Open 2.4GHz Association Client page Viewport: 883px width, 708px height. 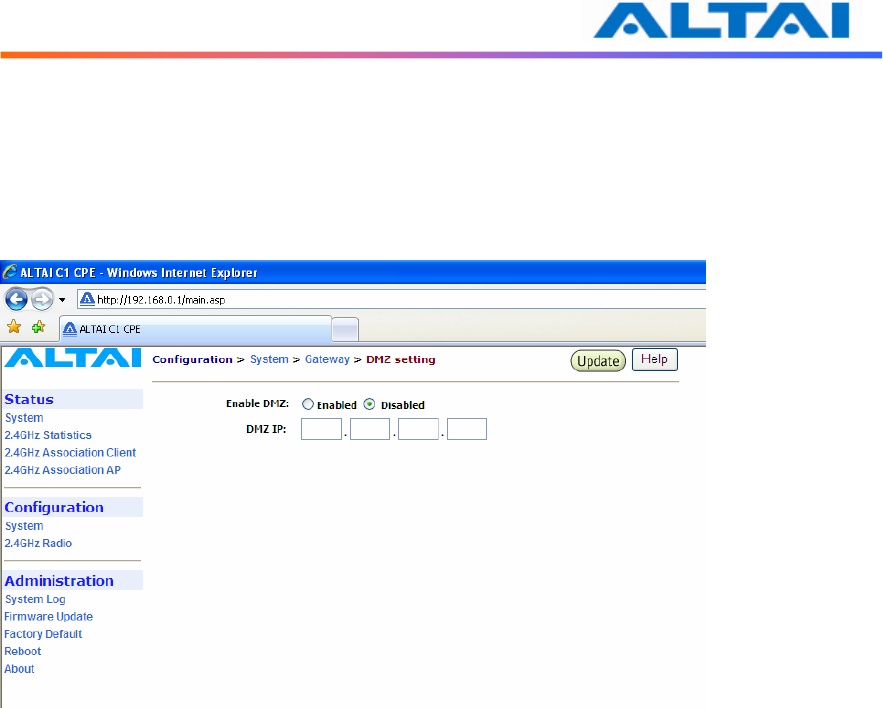pyautogui.click(x=70, y=453)
